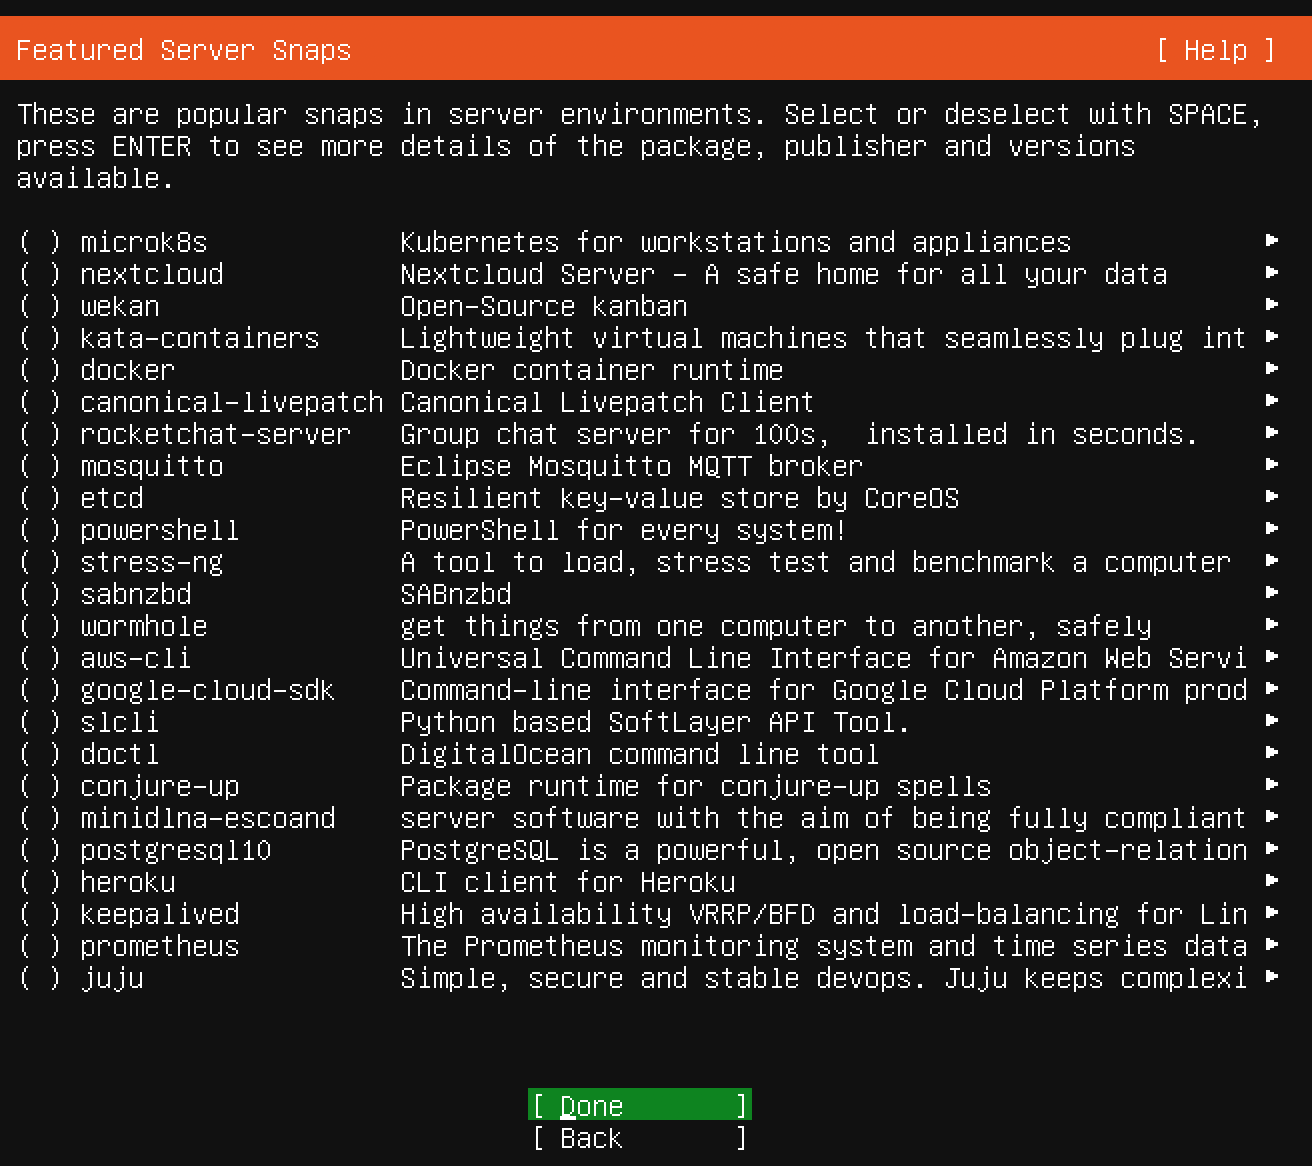Open postgresql10 details arrow
Screen dimensions: 1312x1166
[x=1272, y=848]
